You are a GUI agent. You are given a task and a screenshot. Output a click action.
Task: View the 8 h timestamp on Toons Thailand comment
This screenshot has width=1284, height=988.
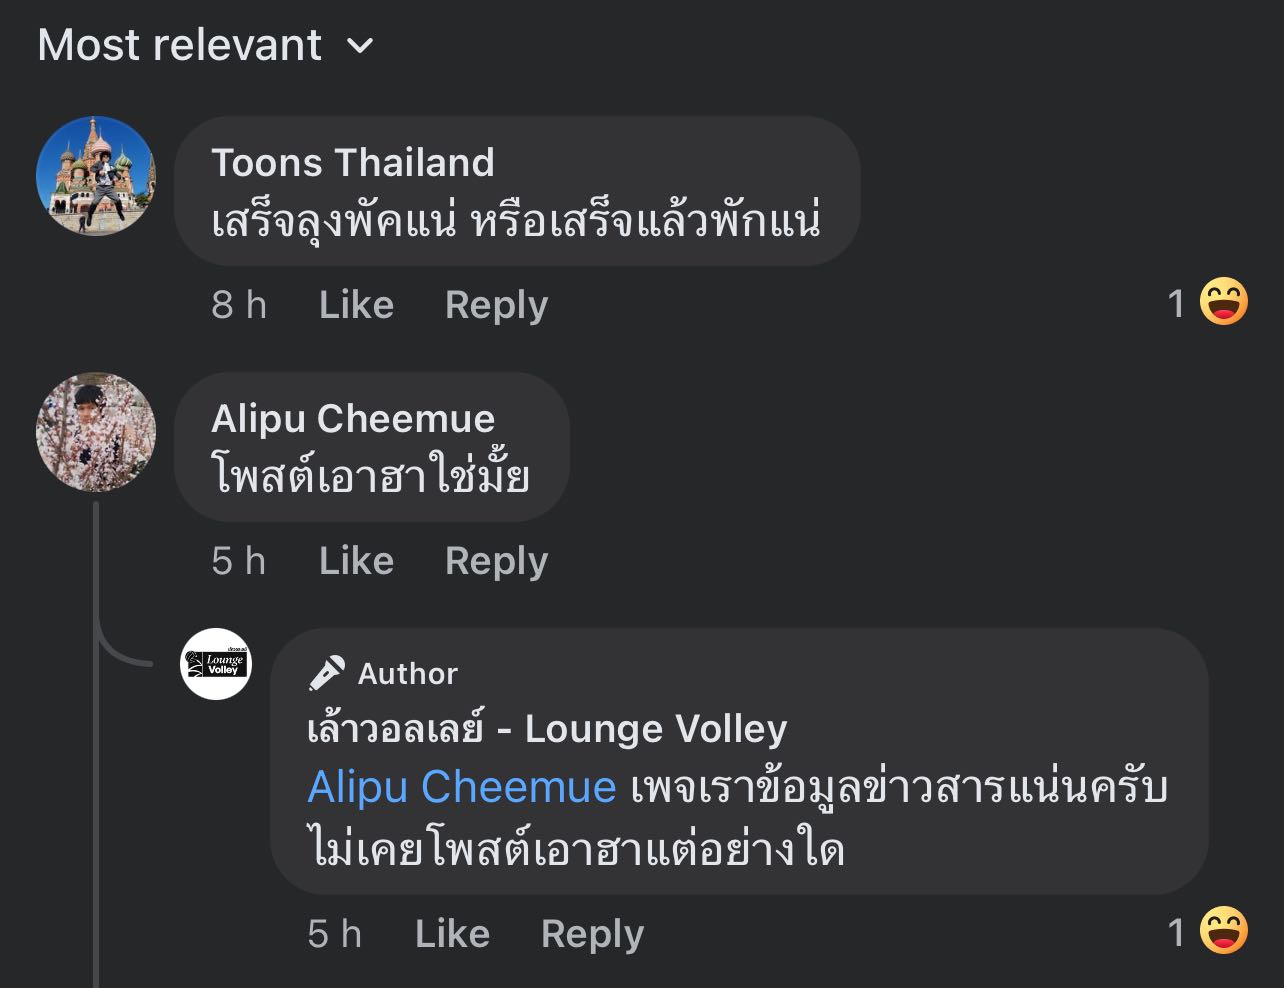point(239,305)
